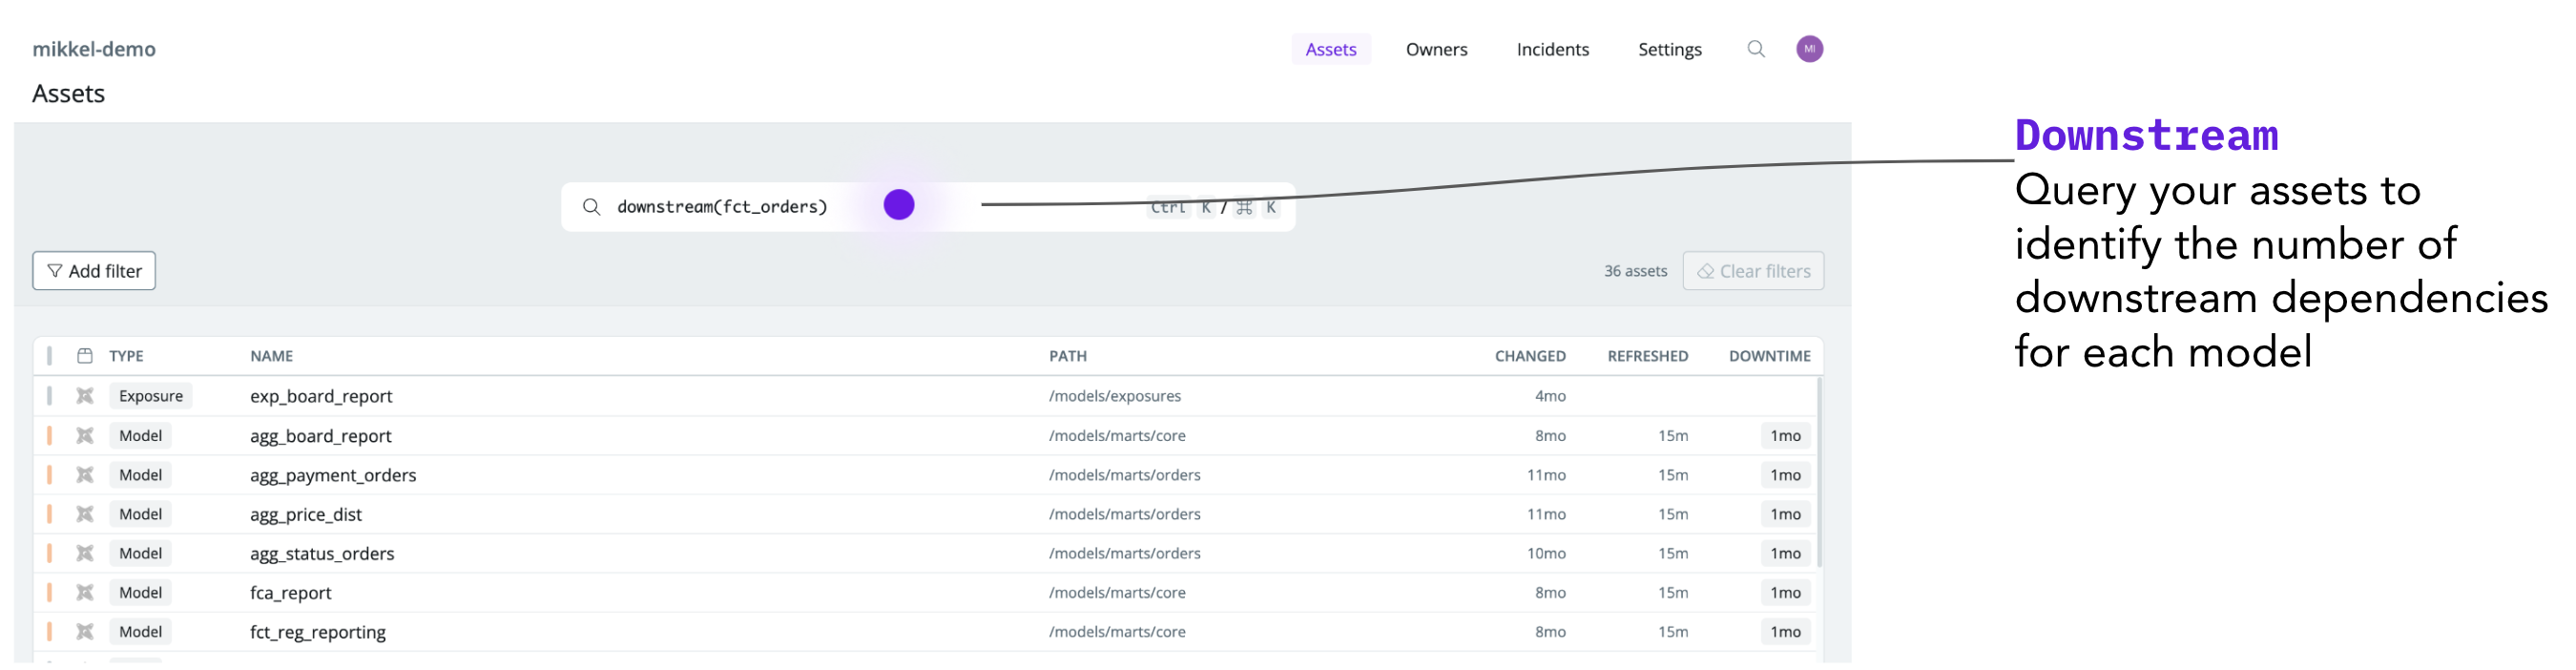Click the Add filter button
Viewport: 2576px width, 670px height.
(x=94, y=271)
